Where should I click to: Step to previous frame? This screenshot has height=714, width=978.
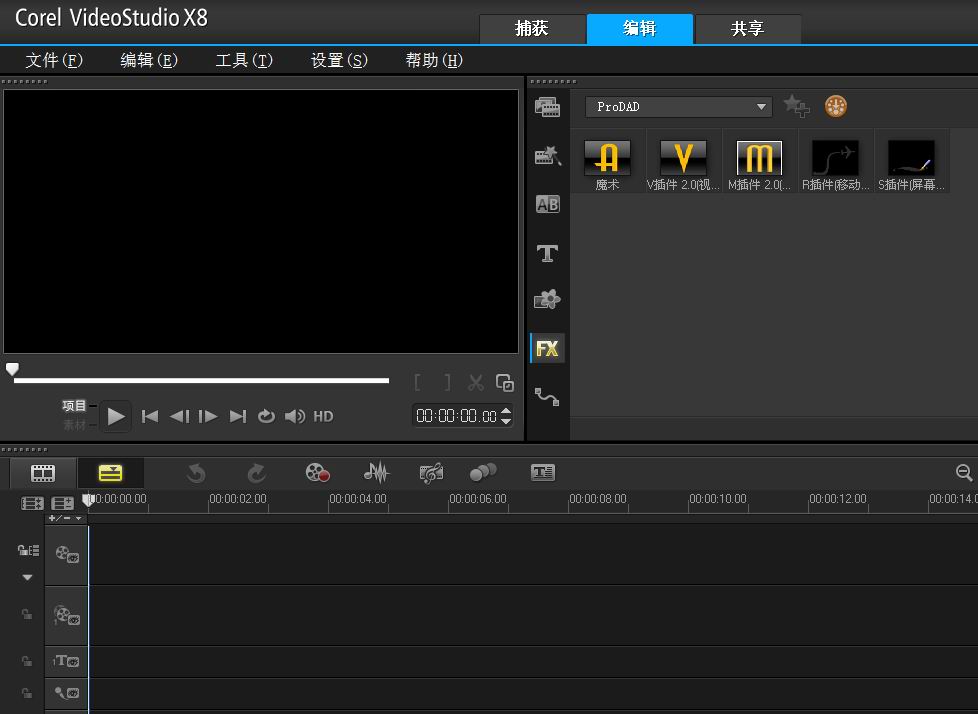[180, 417]
